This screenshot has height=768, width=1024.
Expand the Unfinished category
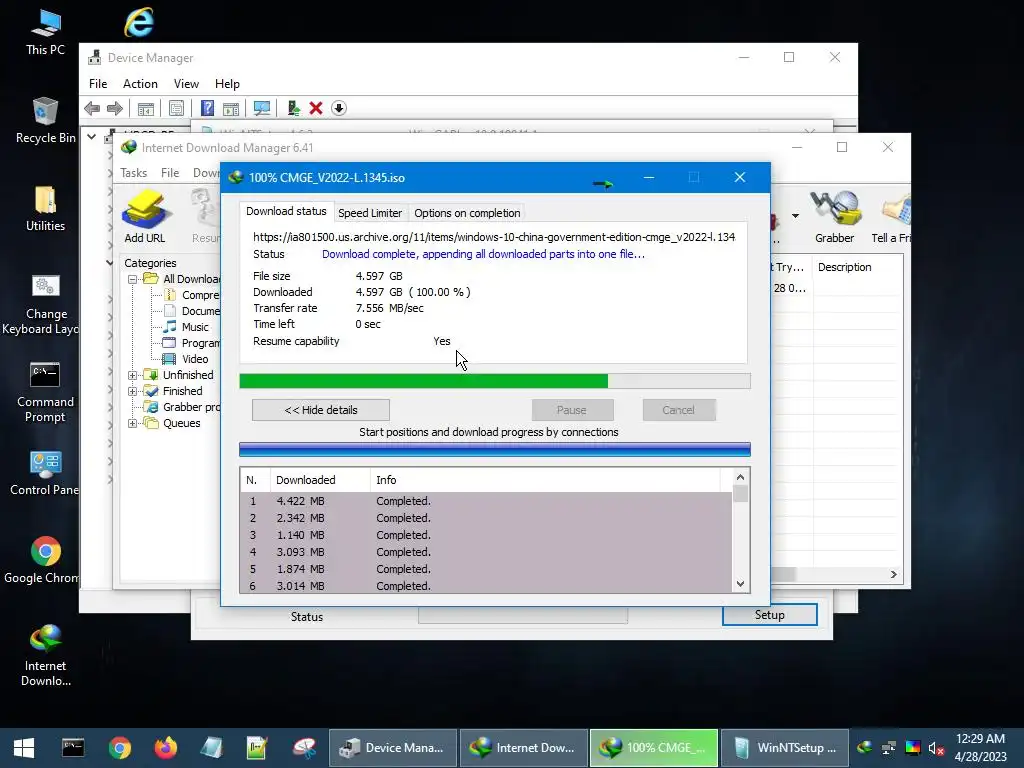(x=133, y=375)
